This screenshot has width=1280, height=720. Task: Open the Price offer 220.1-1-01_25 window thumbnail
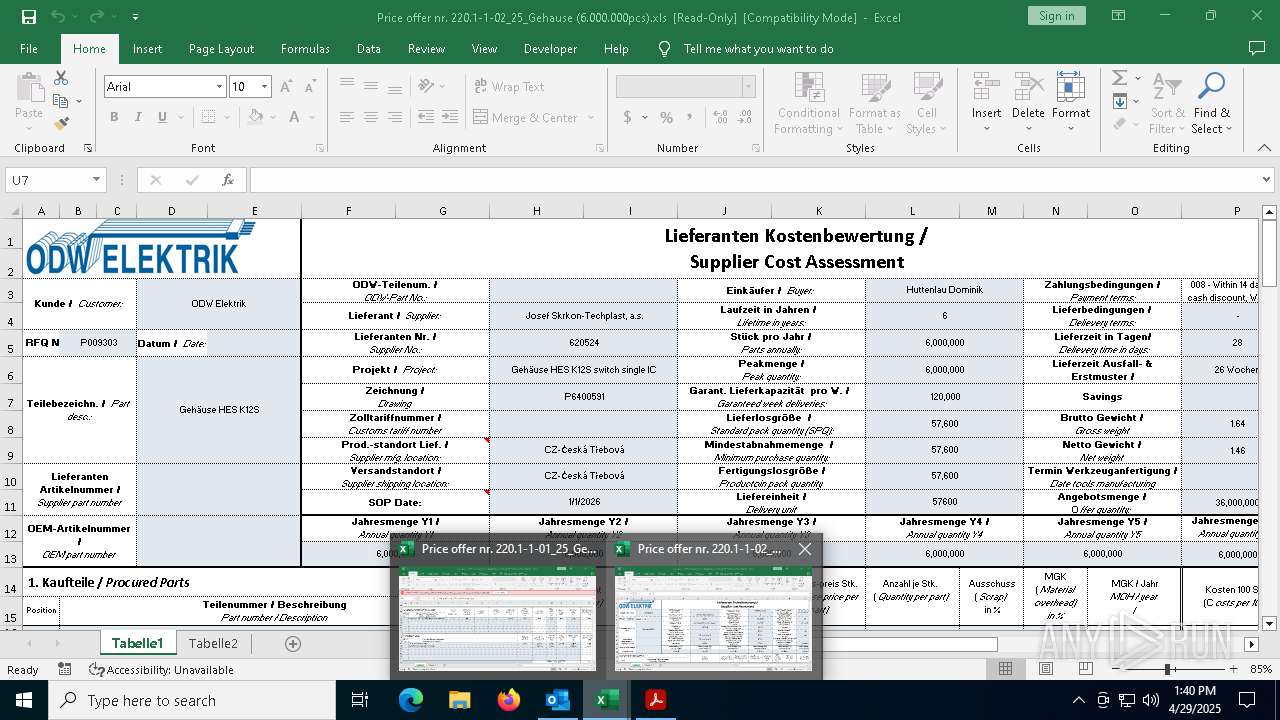point(498,608)
